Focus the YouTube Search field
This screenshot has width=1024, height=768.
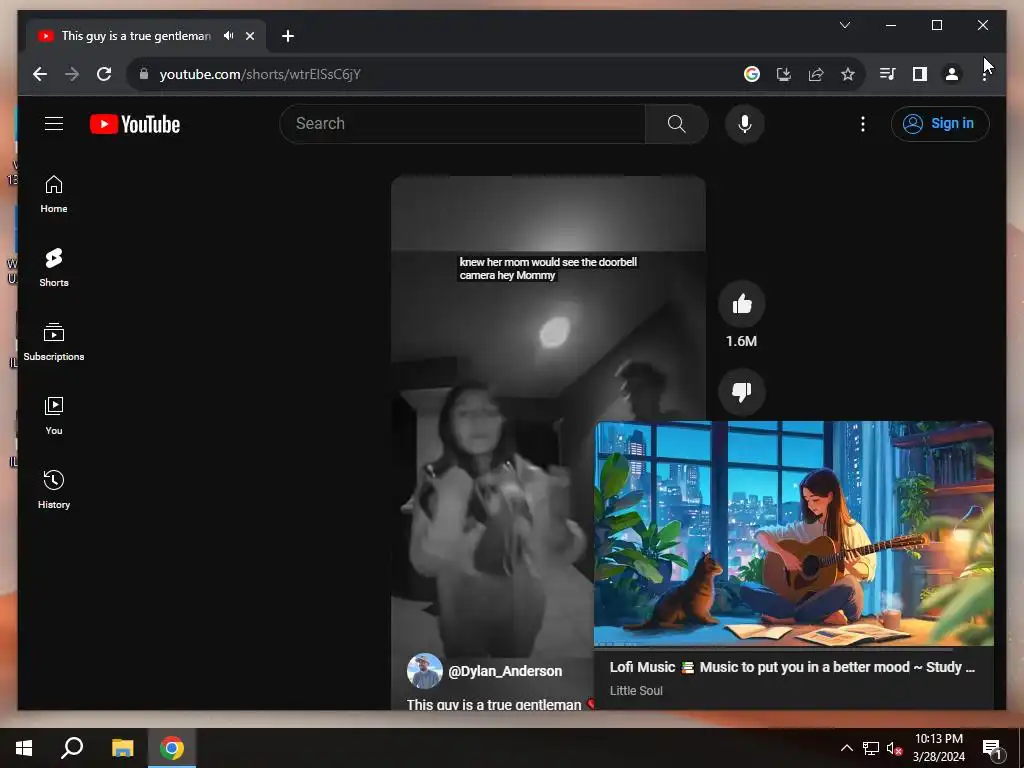click(462, 123)
